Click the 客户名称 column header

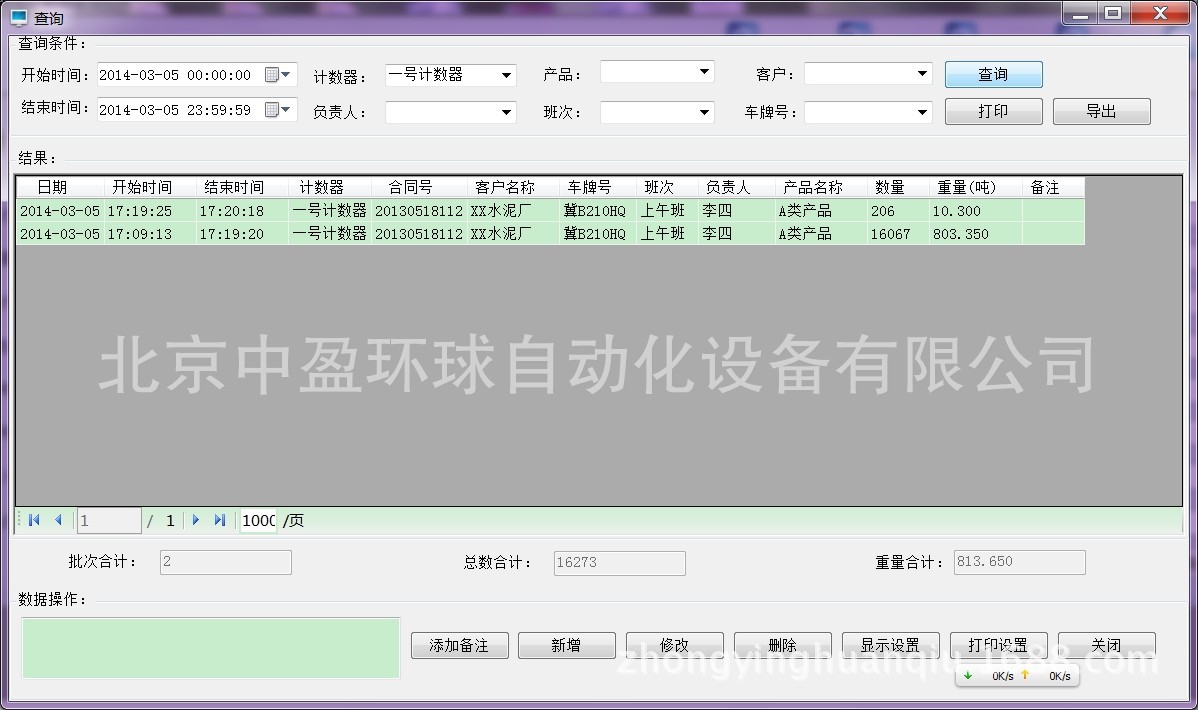[x=513, y=187]
